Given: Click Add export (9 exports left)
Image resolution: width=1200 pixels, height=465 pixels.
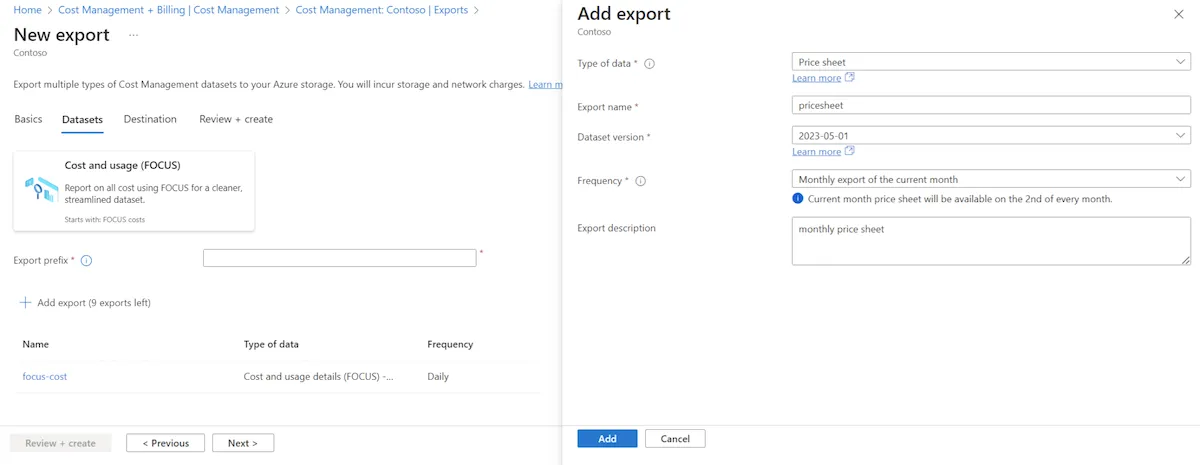Looking at the screenshot, I should [x=85, y=302].
